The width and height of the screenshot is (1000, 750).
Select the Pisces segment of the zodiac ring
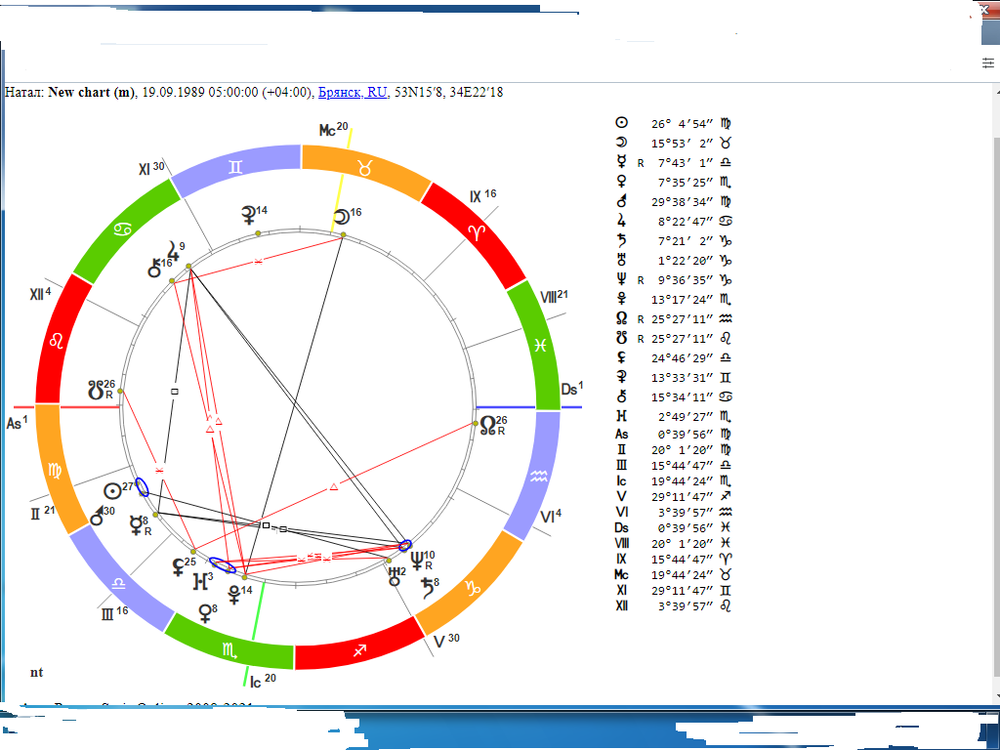pyautogui.click(x=540, y=344)
